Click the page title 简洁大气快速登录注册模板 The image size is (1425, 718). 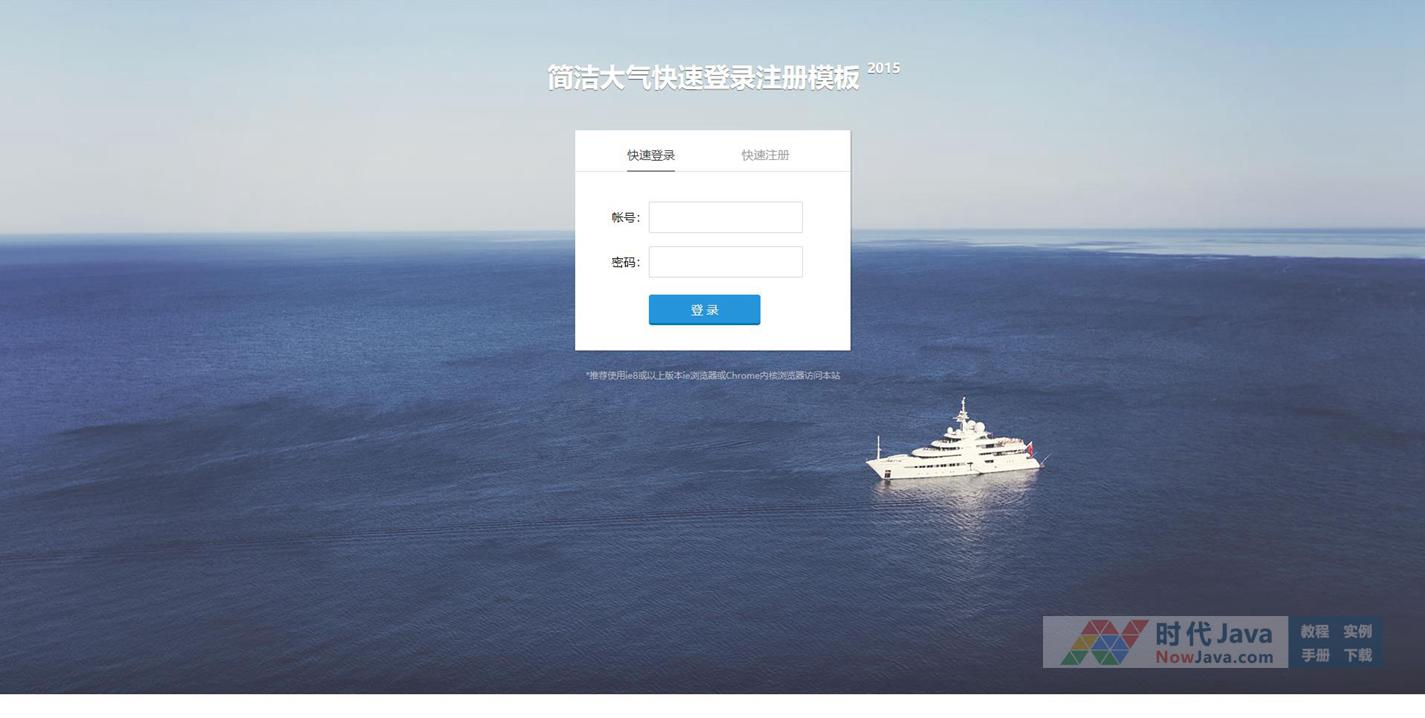pyautogui.click(x=704, y=77)
